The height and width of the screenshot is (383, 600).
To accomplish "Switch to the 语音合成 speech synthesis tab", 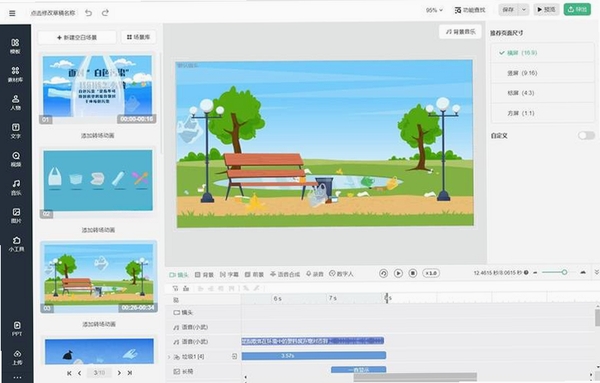I will 285,274.
